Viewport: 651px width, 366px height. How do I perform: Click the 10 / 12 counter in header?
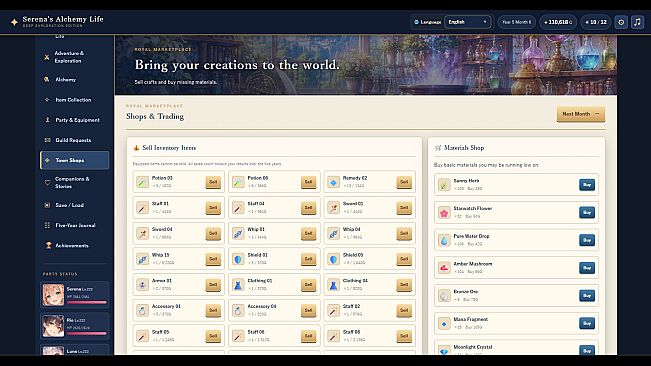(596, 22)
